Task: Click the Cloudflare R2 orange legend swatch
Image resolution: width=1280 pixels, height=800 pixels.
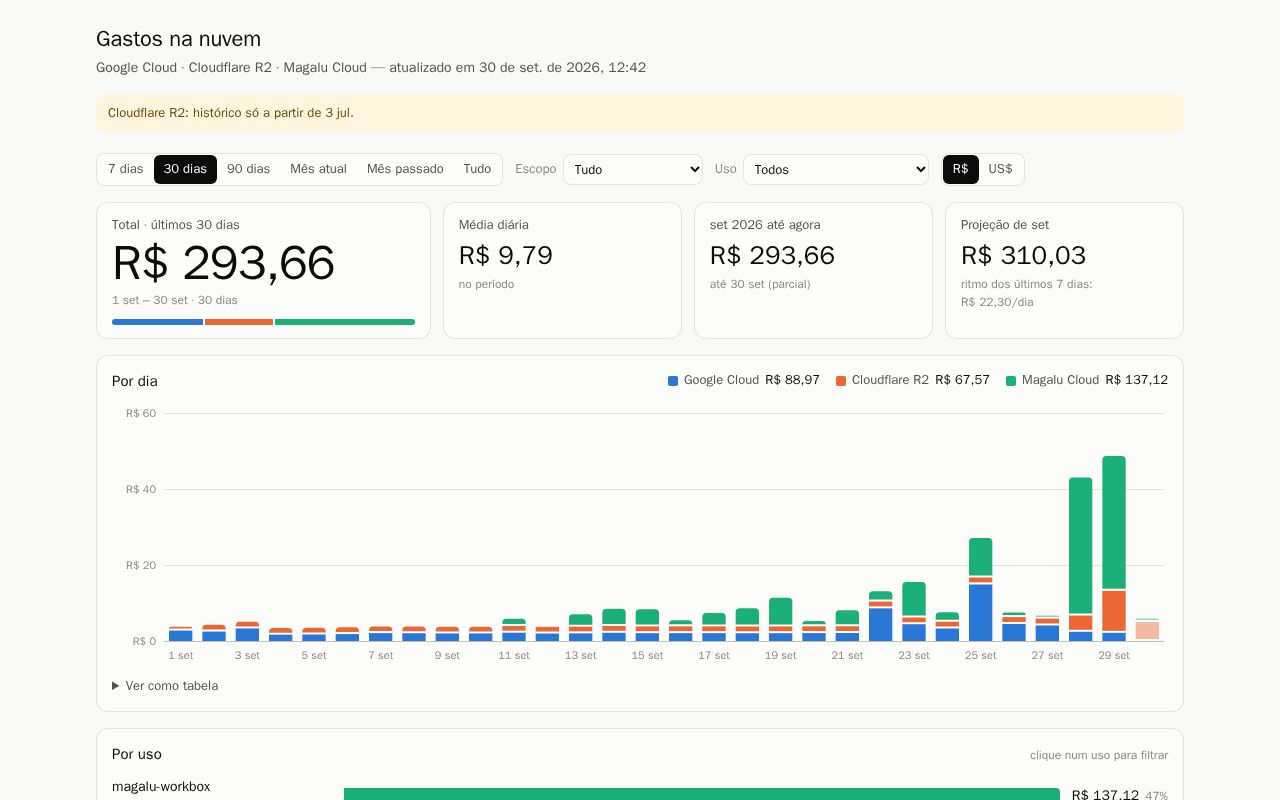Action: click(x=841, y=381)
